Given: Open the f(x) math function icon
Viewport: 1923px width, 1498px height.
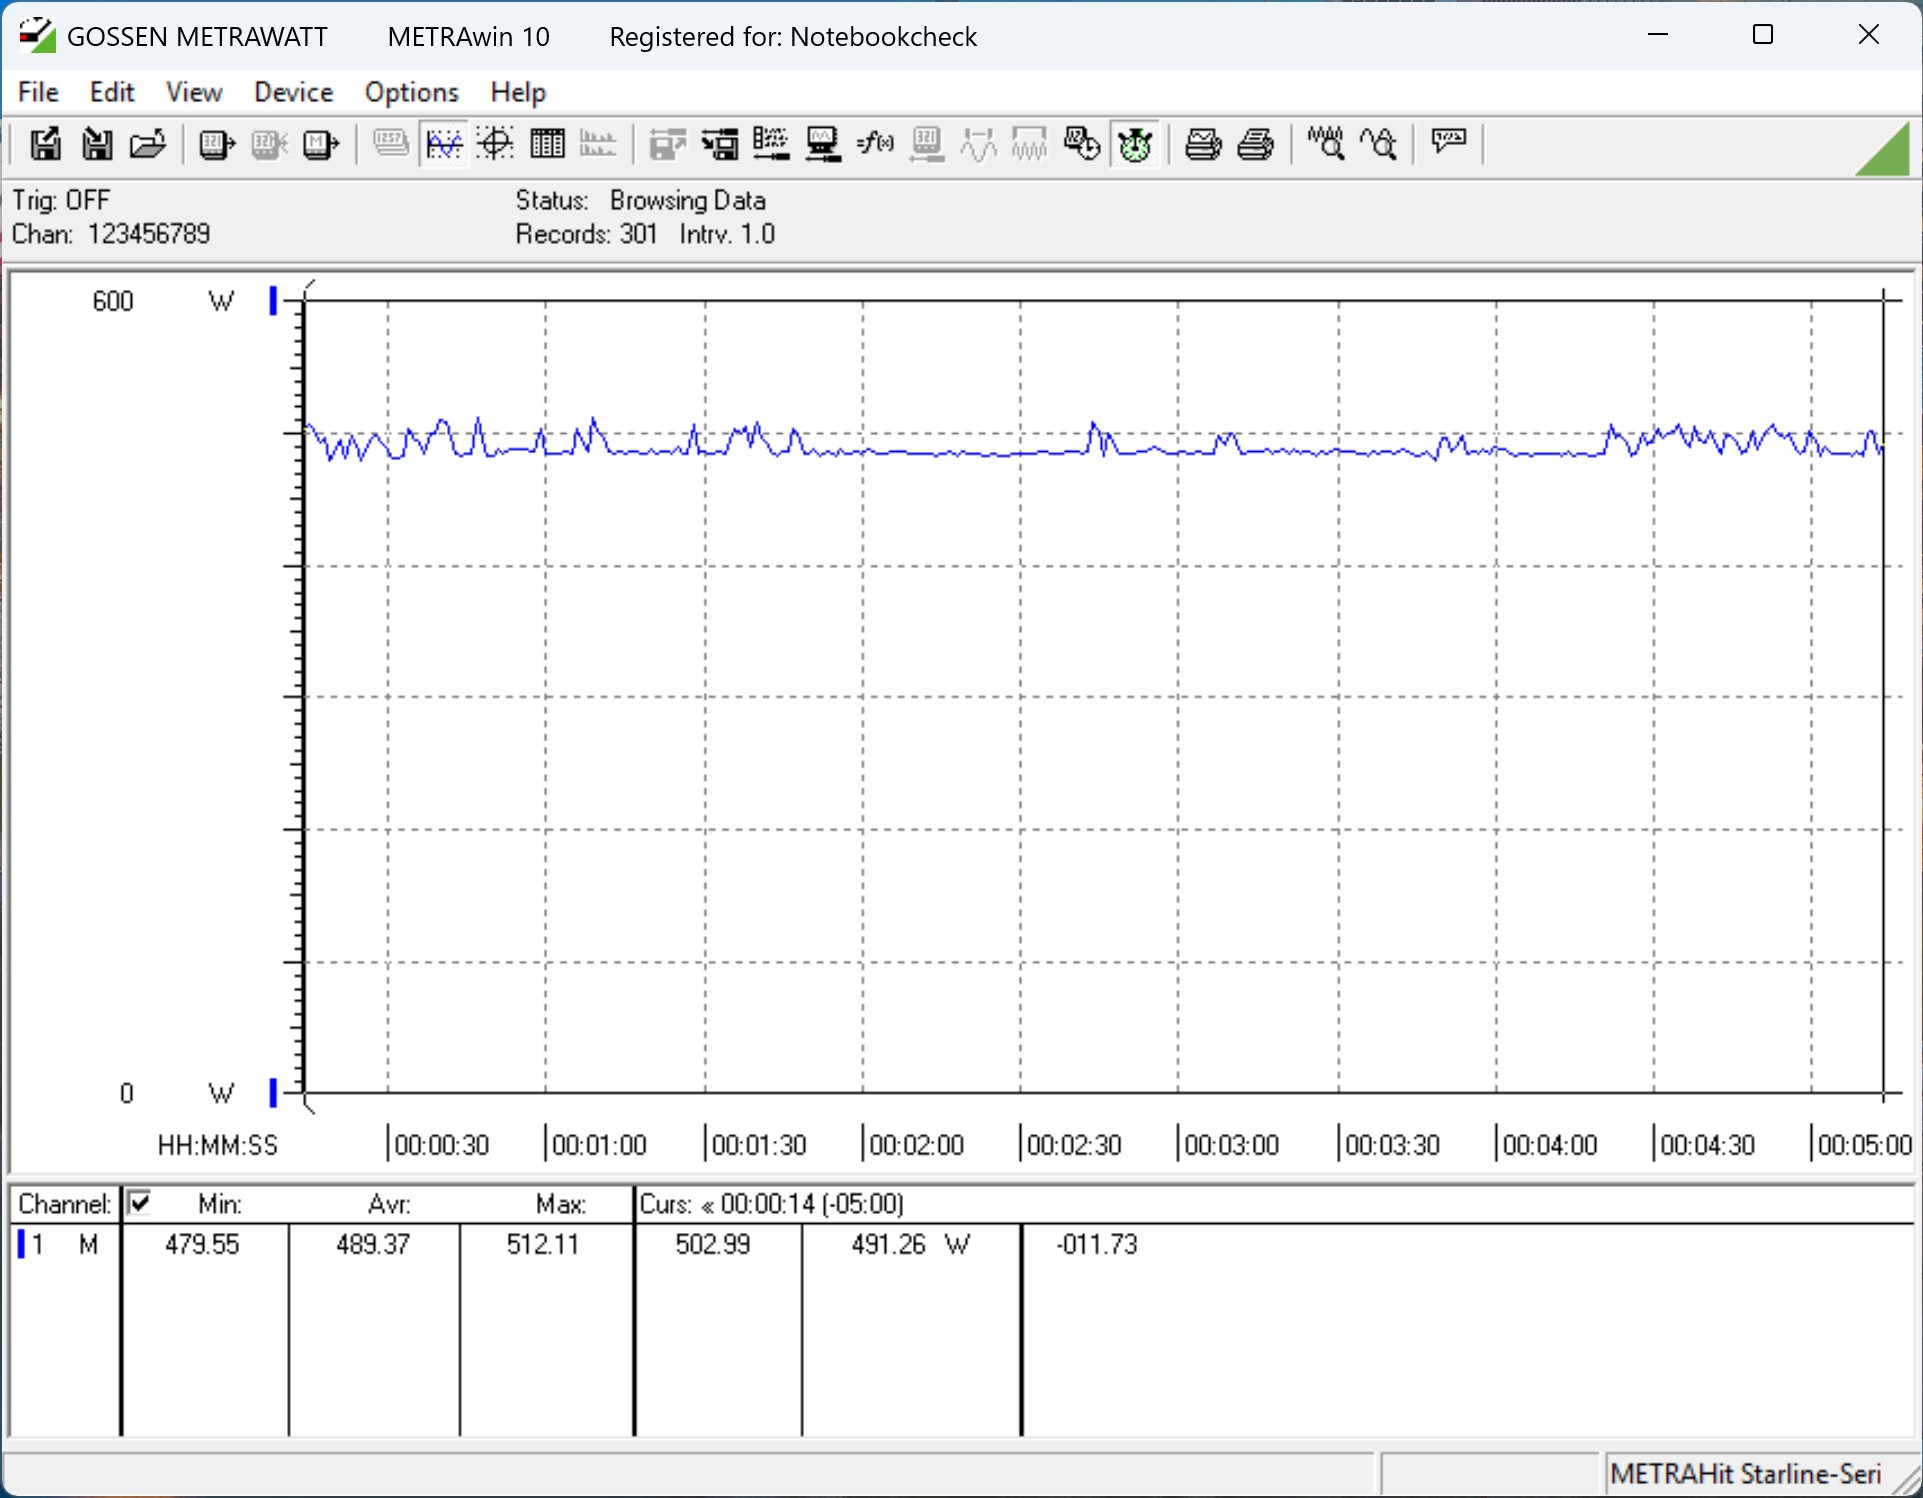Looking at the screenshot, I should click(875, 144).
